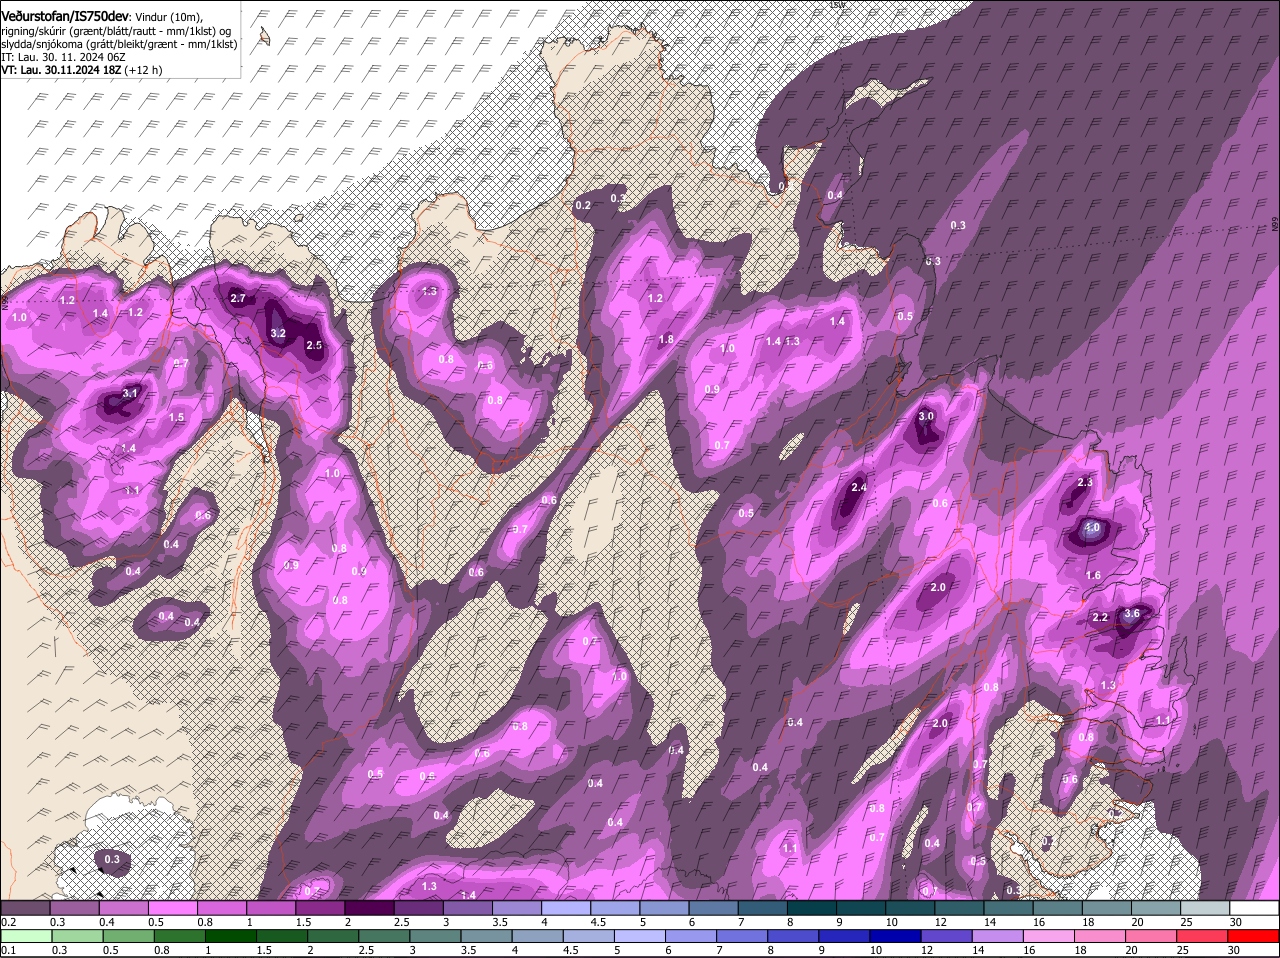This screenshot has width=1280, height=958.
Task: Click the bright red rain legend swatch at 30
Action: coord(1254,936)
